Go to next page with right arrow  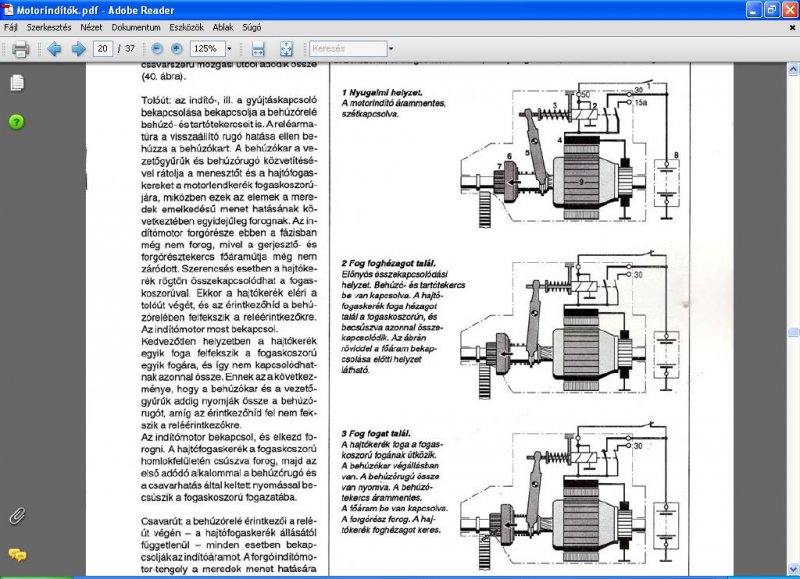click(x=79, y=49)
